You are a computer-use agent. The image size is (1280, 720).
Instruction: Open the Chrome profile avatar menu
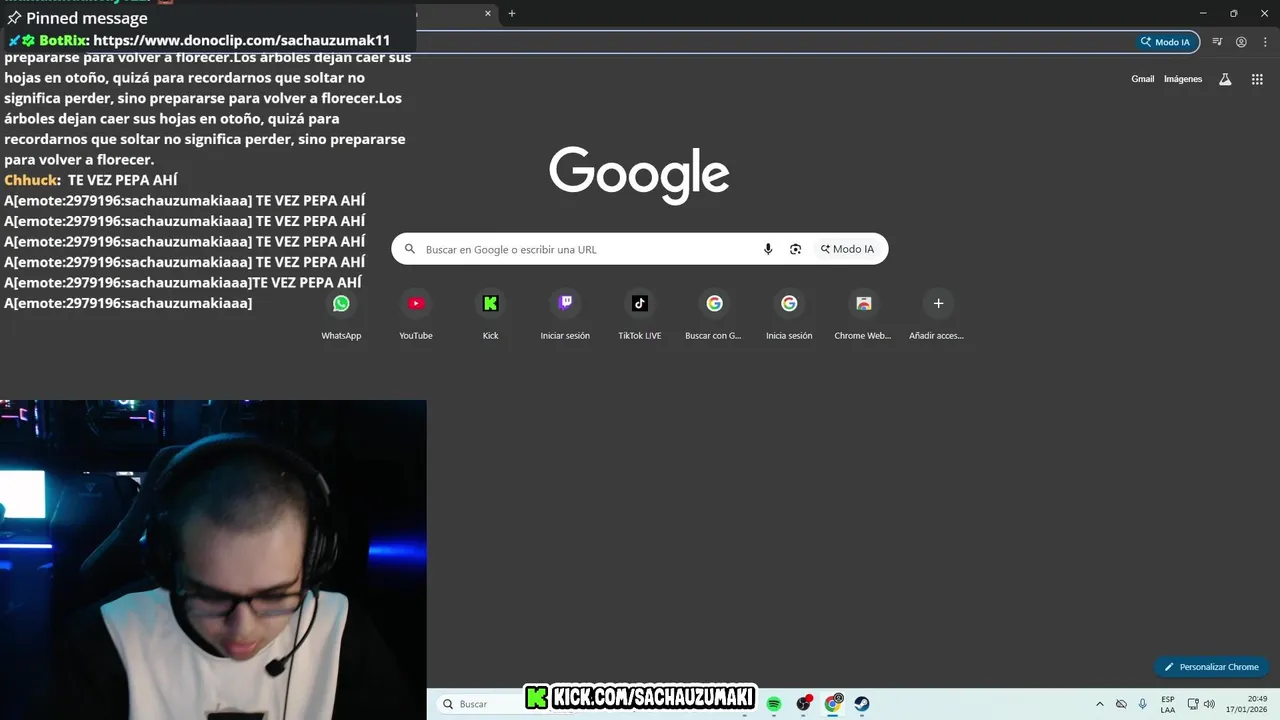(1241, 42)
